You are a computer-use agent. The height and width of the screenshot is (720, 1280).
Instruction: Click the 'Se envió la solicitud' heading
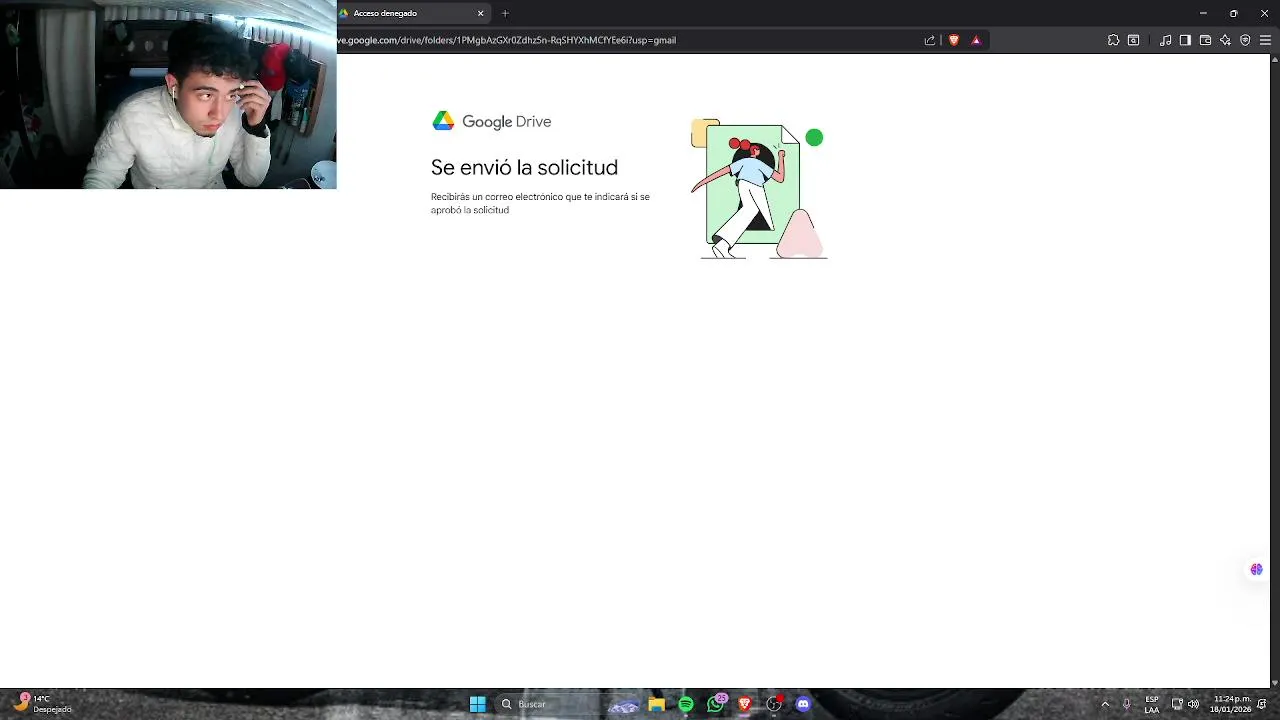click(x=524, y=167)
